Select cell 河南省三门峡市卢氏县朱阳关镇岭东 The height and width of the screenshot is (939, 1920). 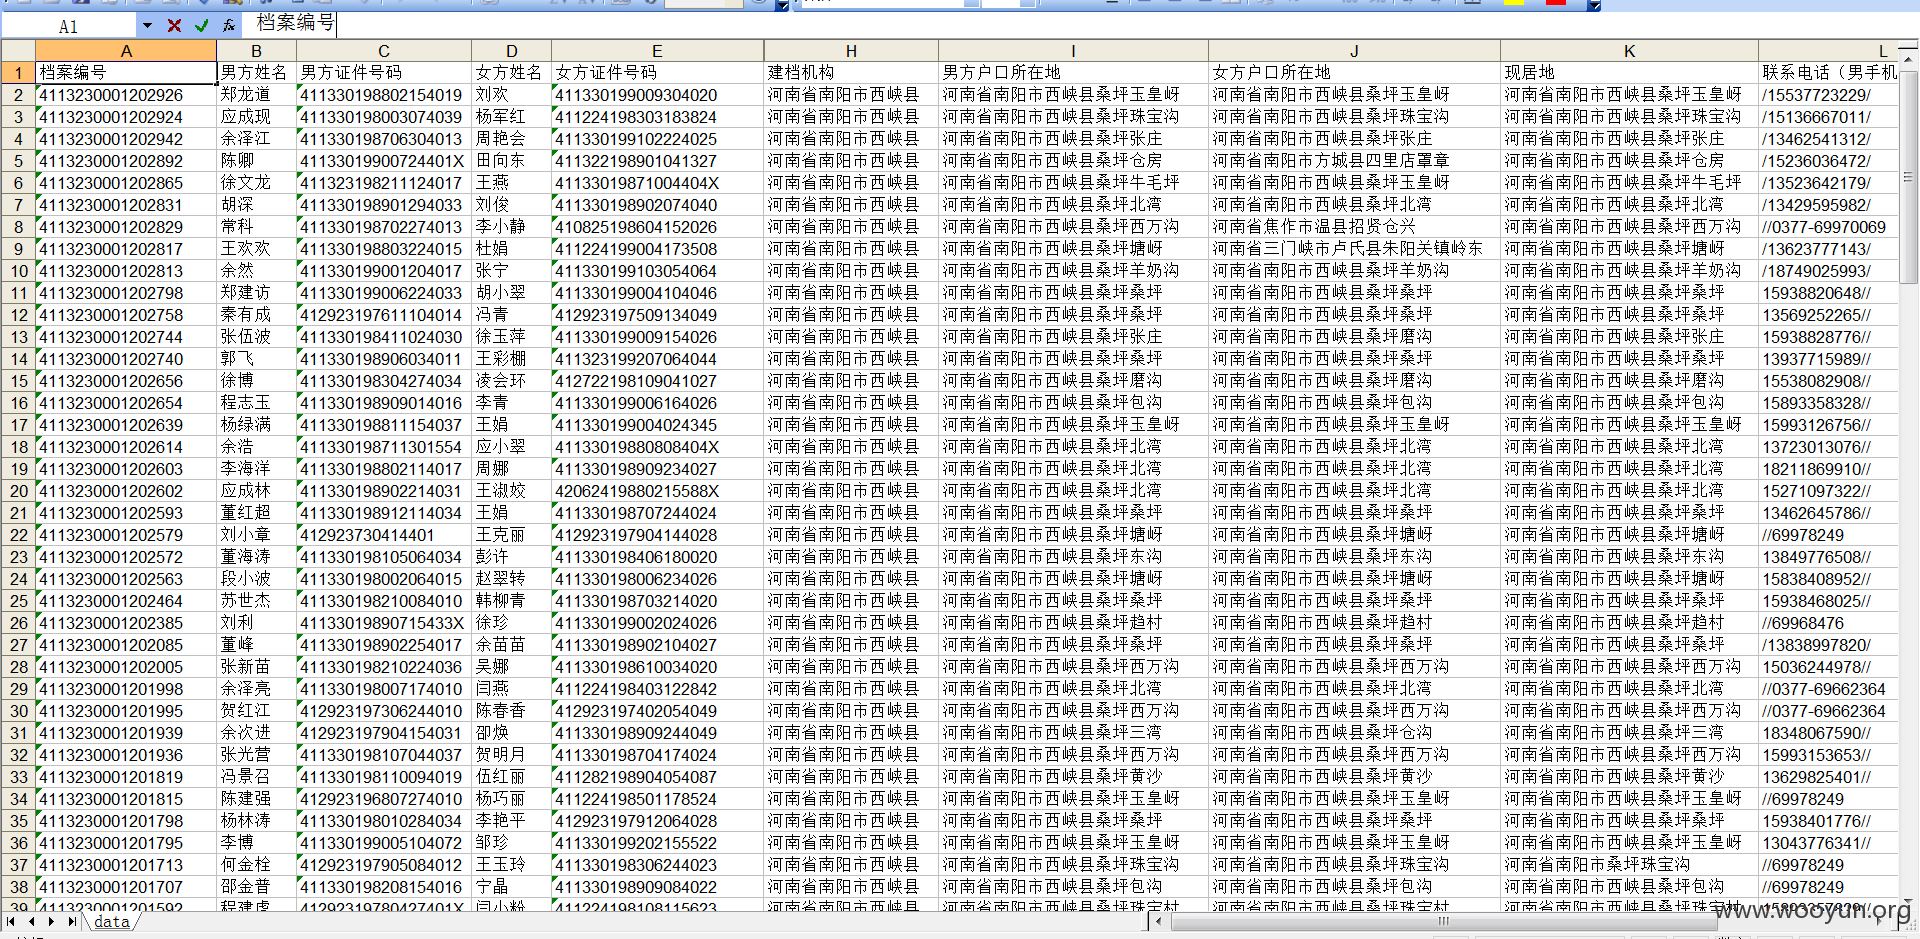tap(1354, 249)
